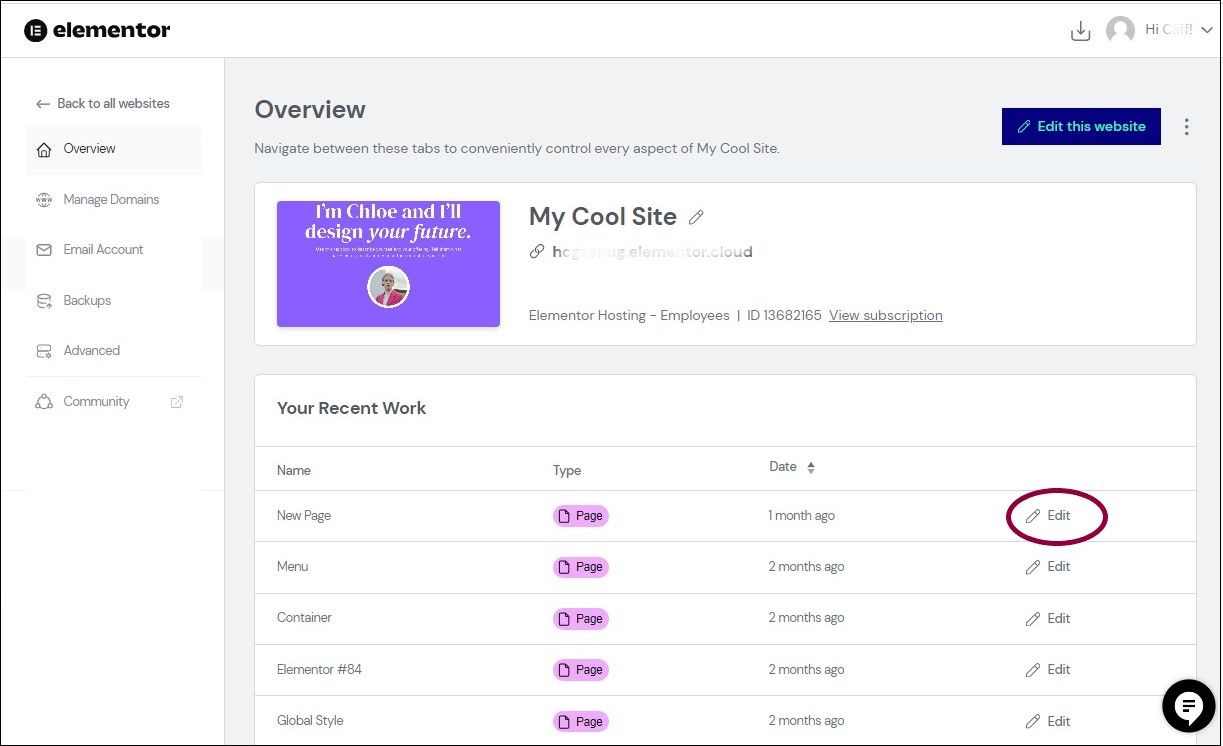Edit the Global Style entry

[x=1048, y=721]
